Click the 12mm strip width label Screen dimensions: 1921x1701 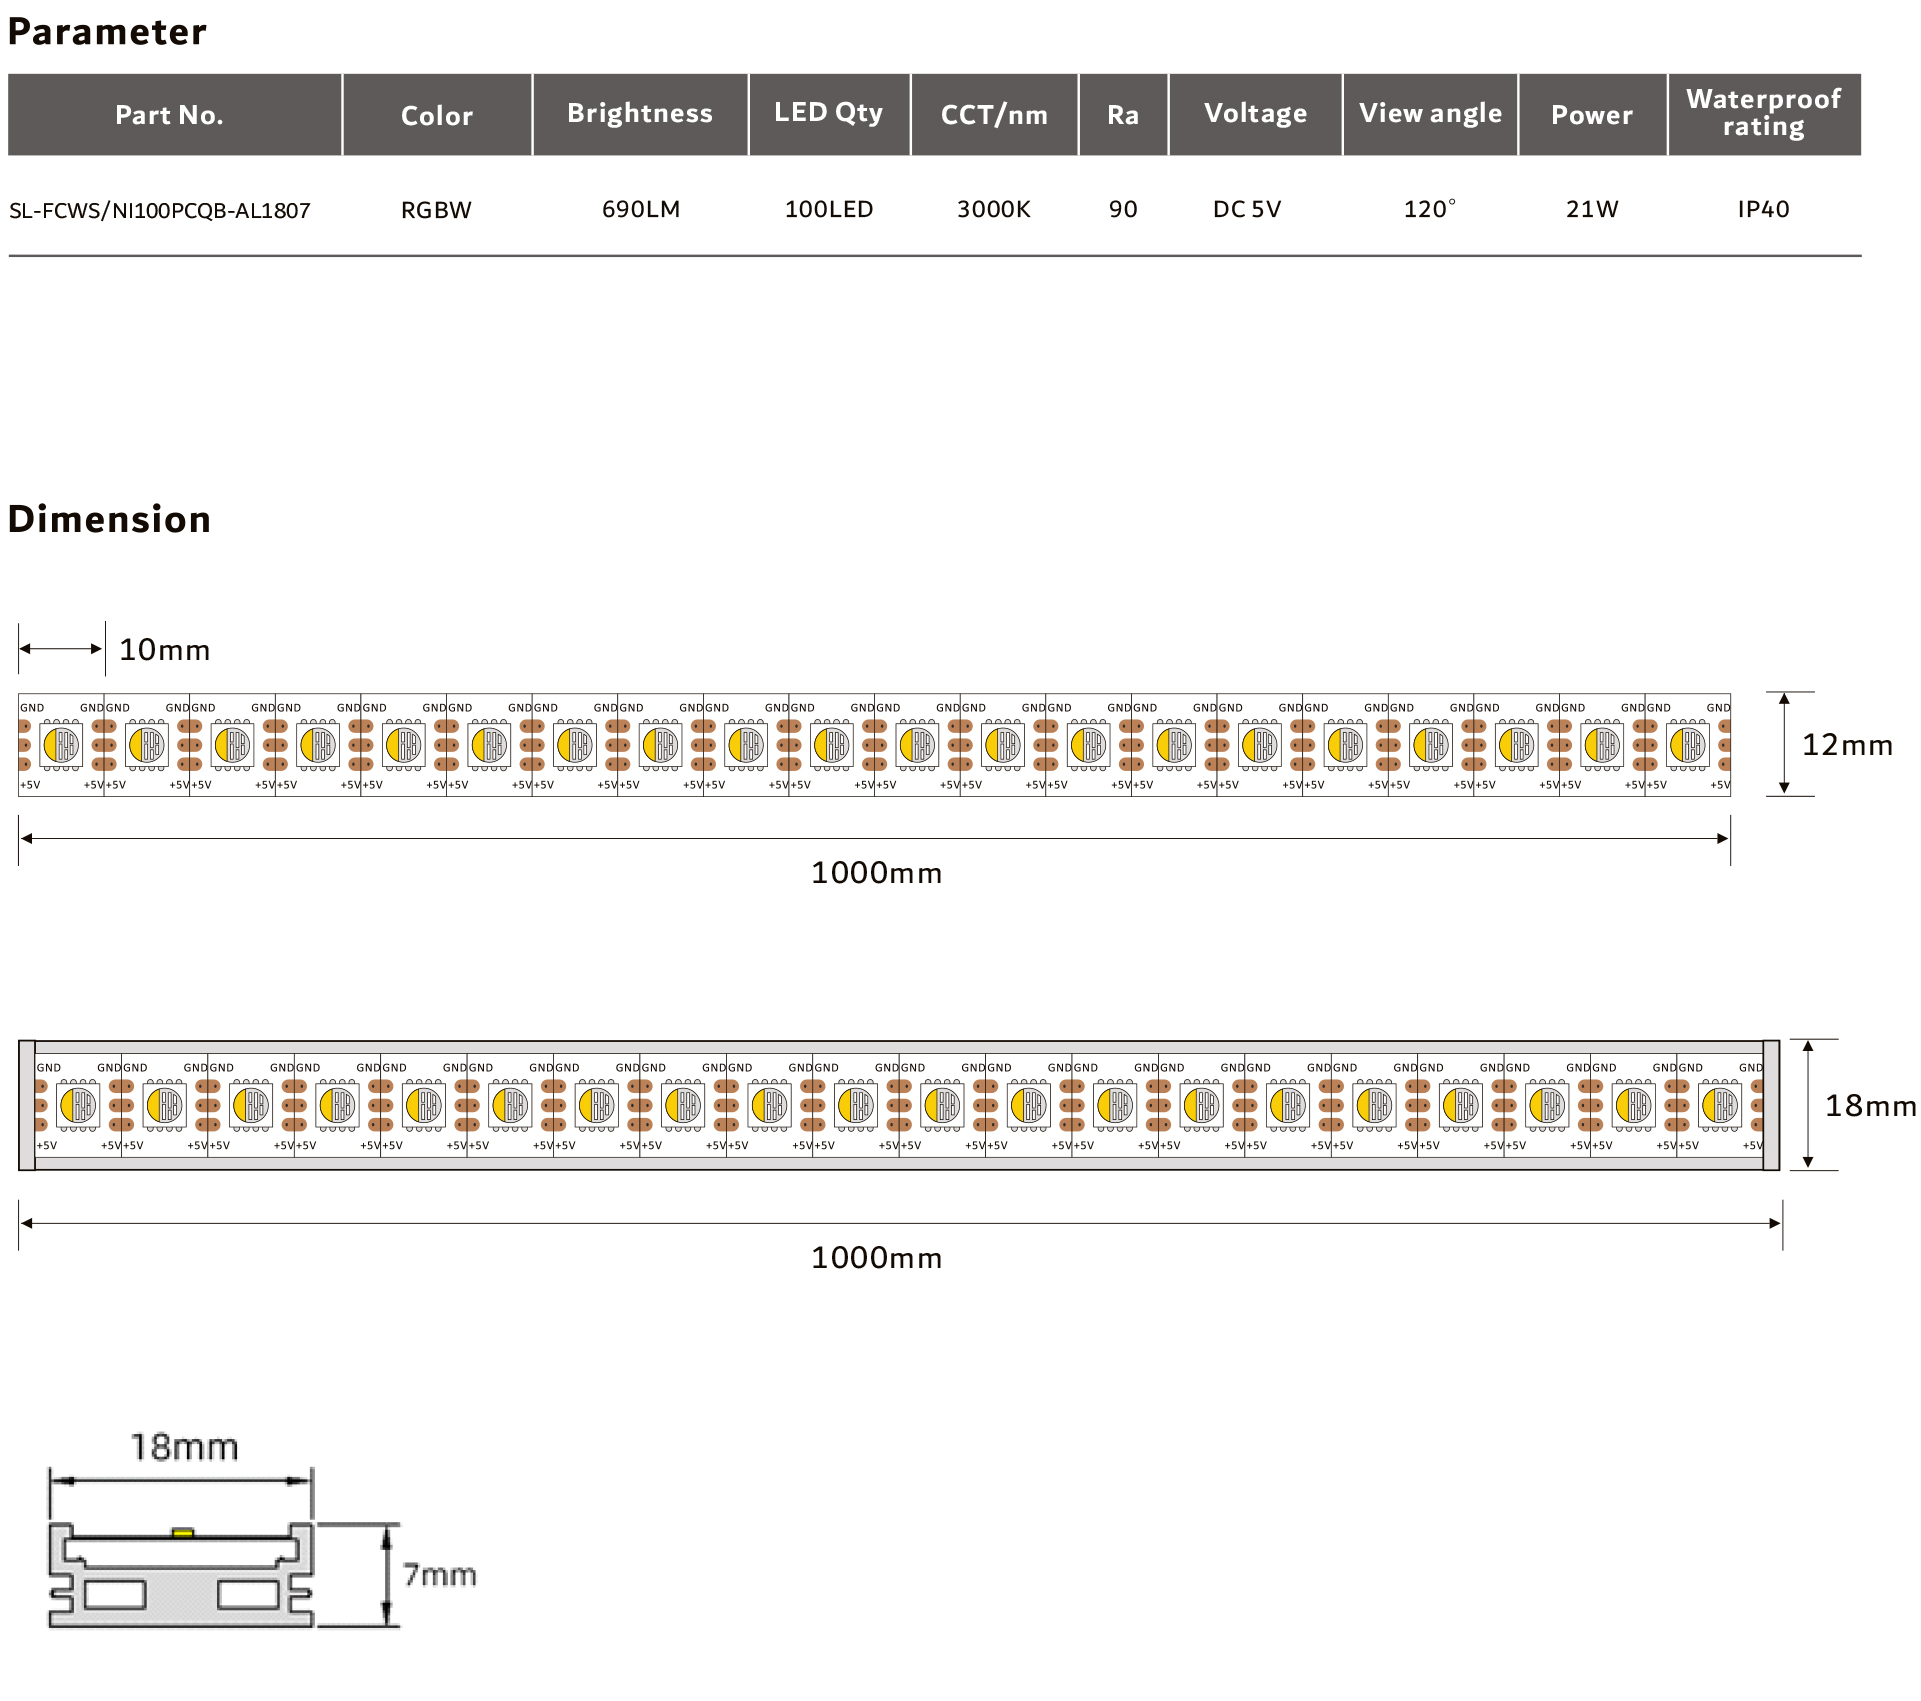[1847, 745]
